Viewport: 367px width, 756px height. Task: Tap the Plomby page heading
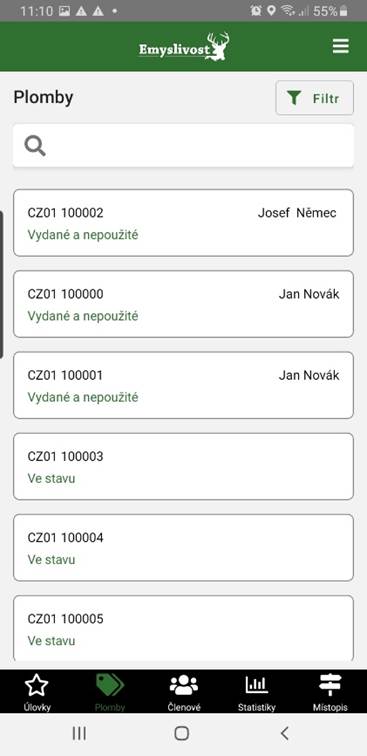tap(43, 98)
